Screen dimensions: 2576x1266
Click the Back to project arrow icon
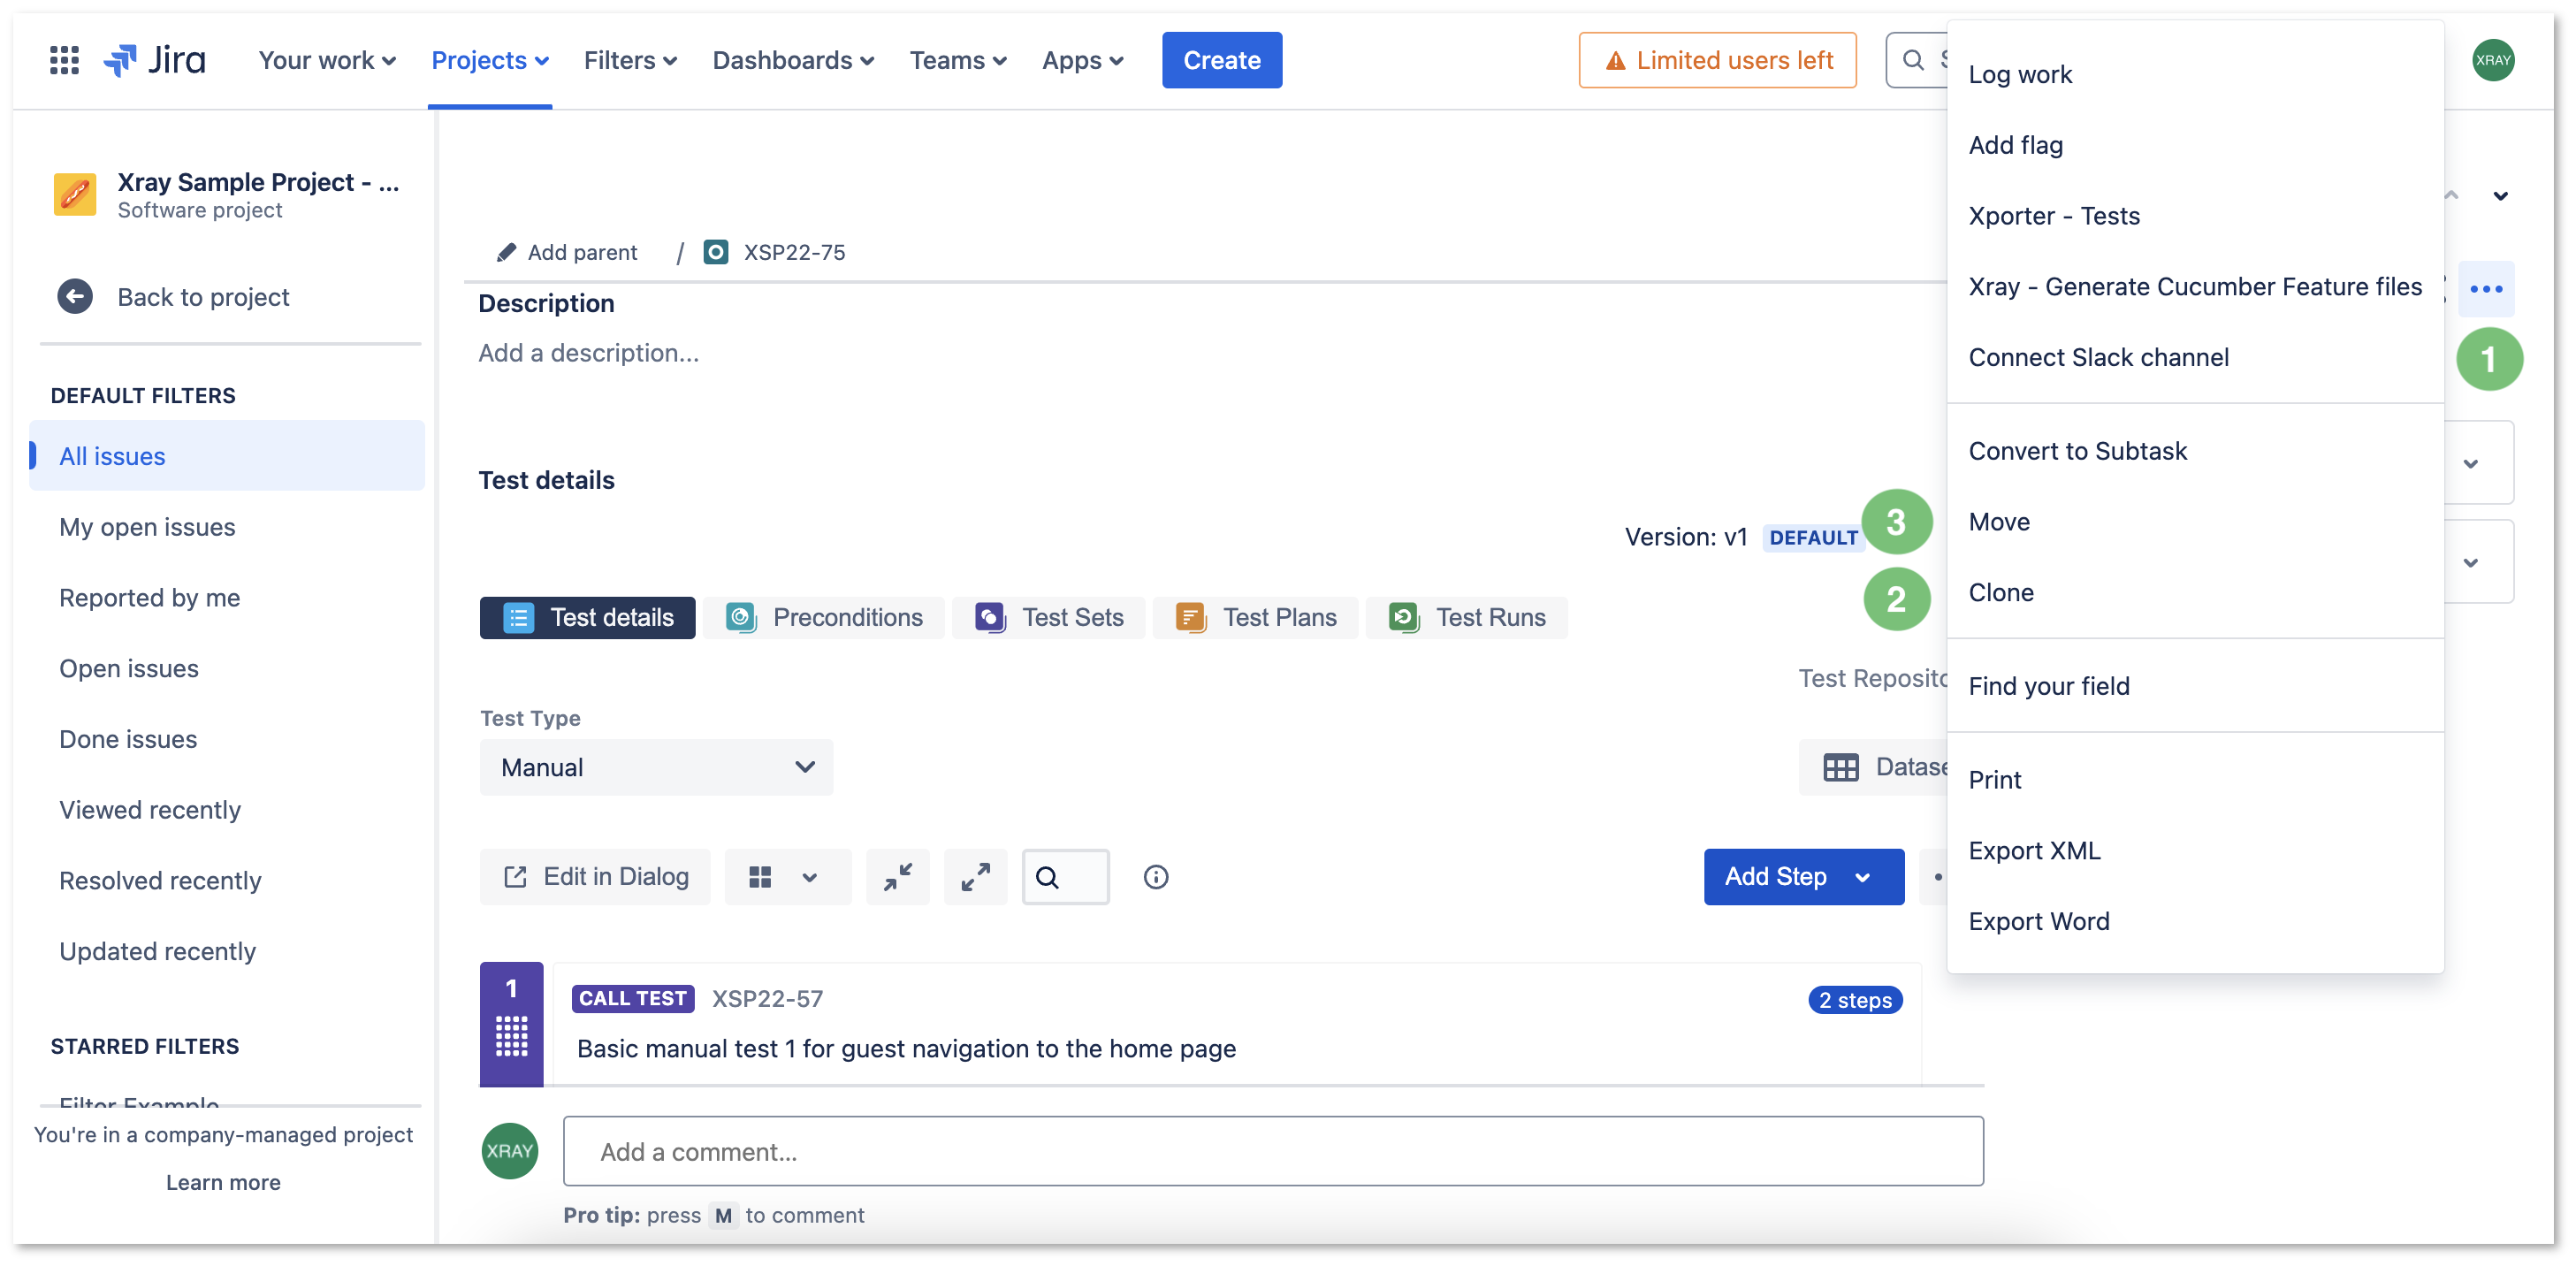tap(75, 297)
